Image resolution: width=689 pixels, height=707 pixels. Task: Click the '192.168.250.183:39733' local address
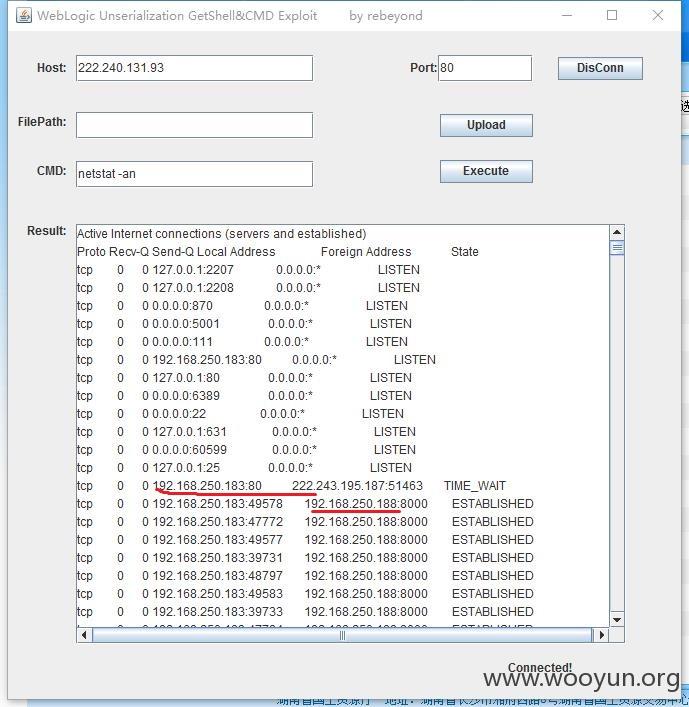click(x=217, y=612)
